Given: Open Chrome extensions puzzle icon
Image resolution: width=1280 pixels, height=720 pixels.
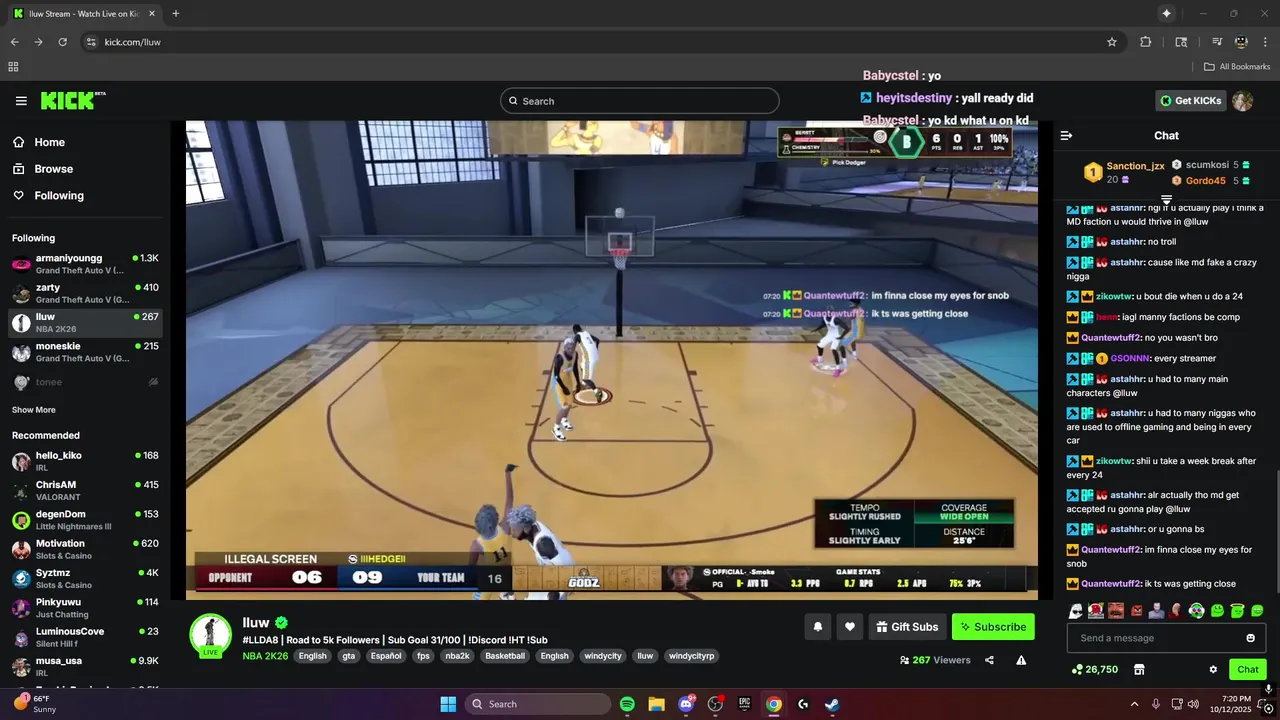Looking at the screenshot, I should 1146,42.
